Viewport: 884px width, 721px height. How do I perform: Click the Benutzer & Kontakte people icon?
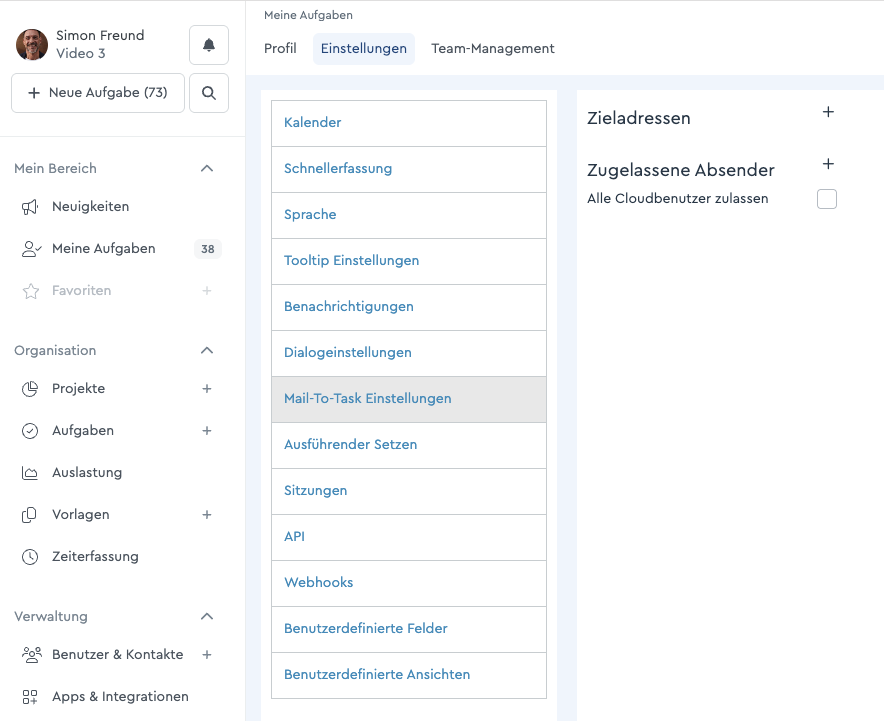click(x=32, y=654)
